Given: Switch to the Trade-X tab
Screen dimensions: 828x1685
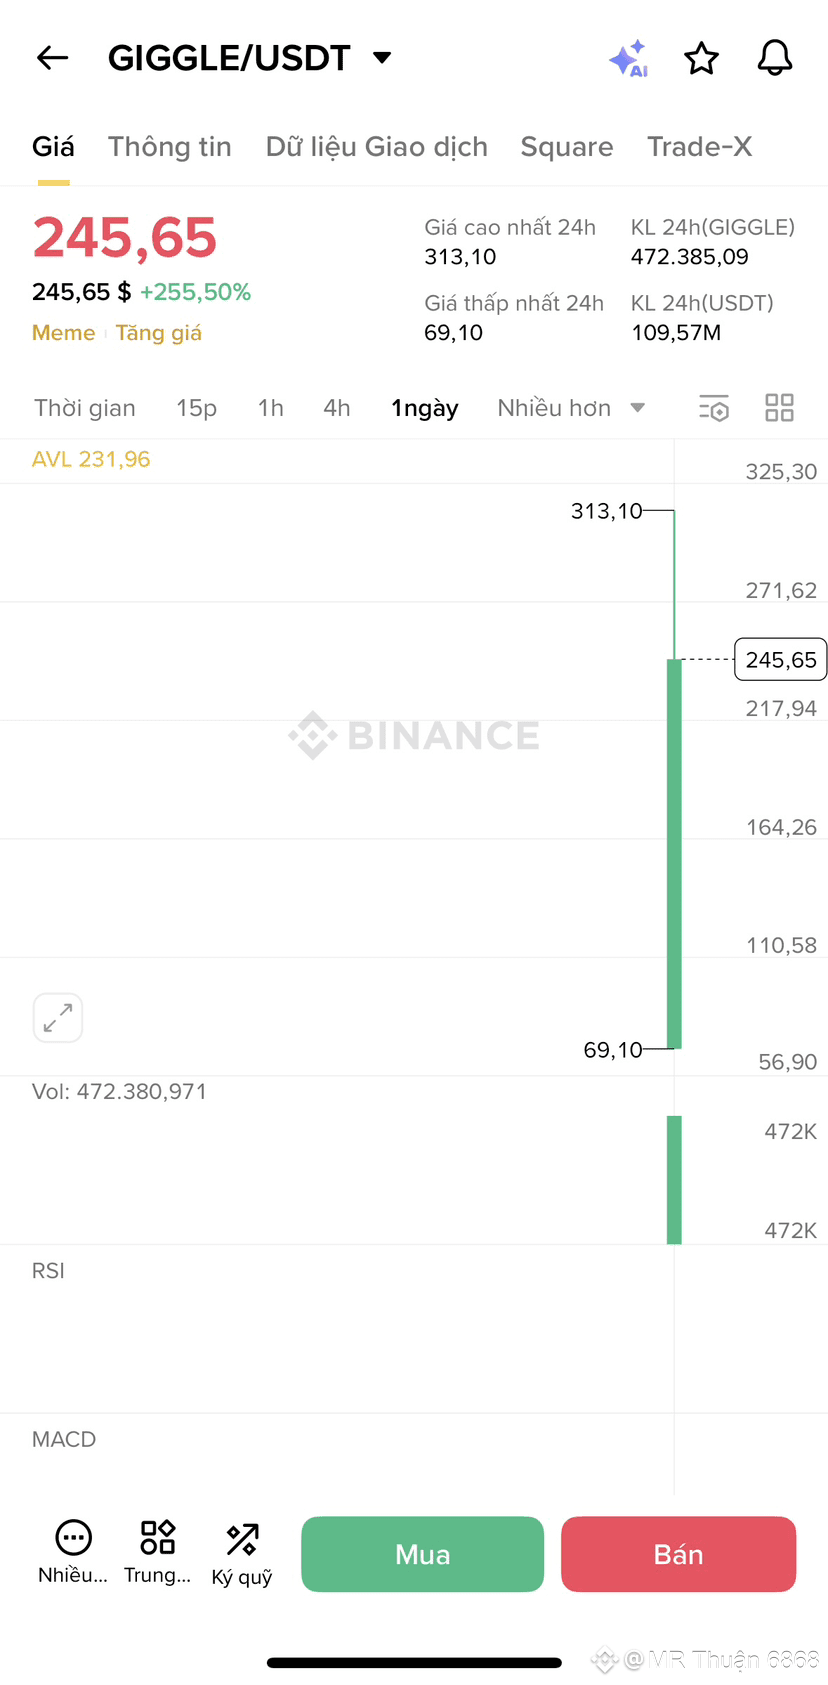Looking at the screenshot, I should (700, 147).
